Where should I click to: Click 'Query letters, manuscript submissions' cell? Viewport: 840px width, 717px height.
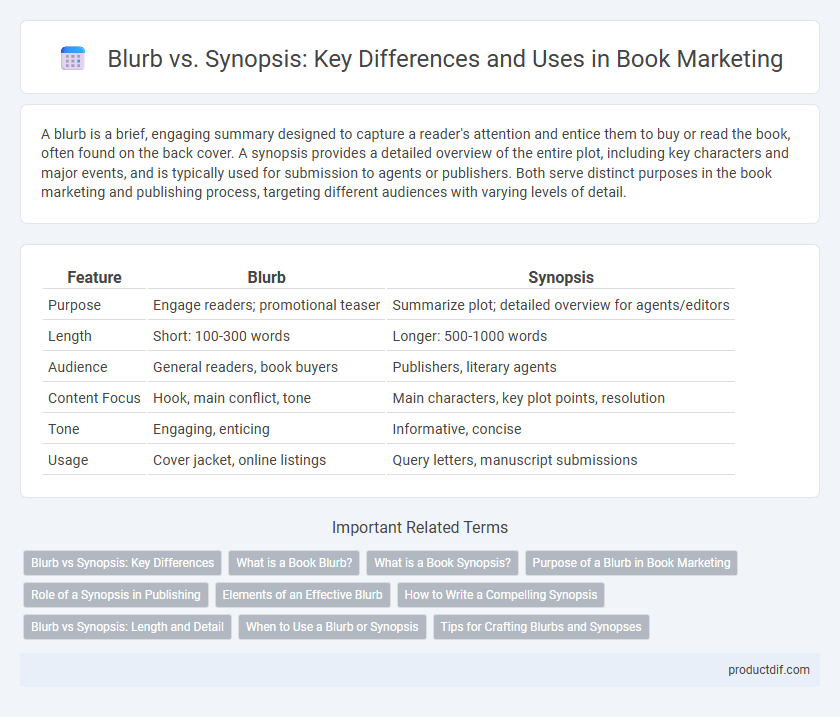coord(561,460)
